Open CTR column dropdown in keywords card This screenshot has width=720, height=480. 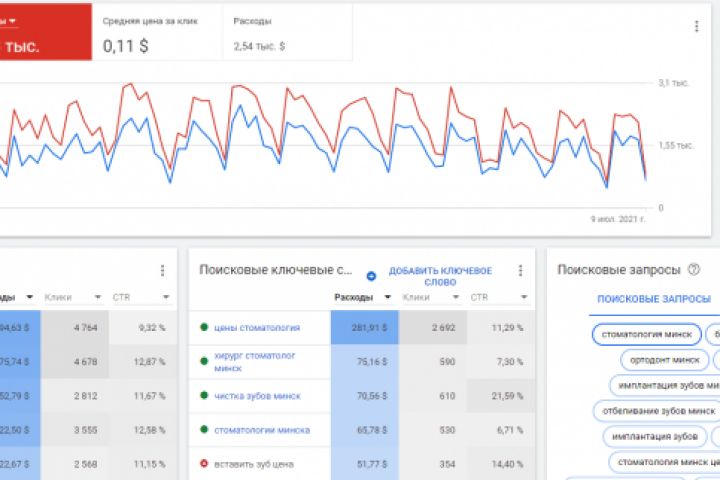click(x=524, y=297)
